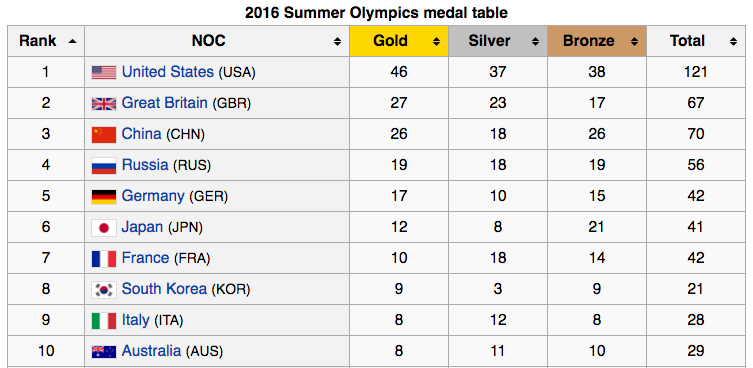The width and height of the screenshot is (753, 368).
Task: Open the France link
Action: pyautogui.click(x=145, y=258)
